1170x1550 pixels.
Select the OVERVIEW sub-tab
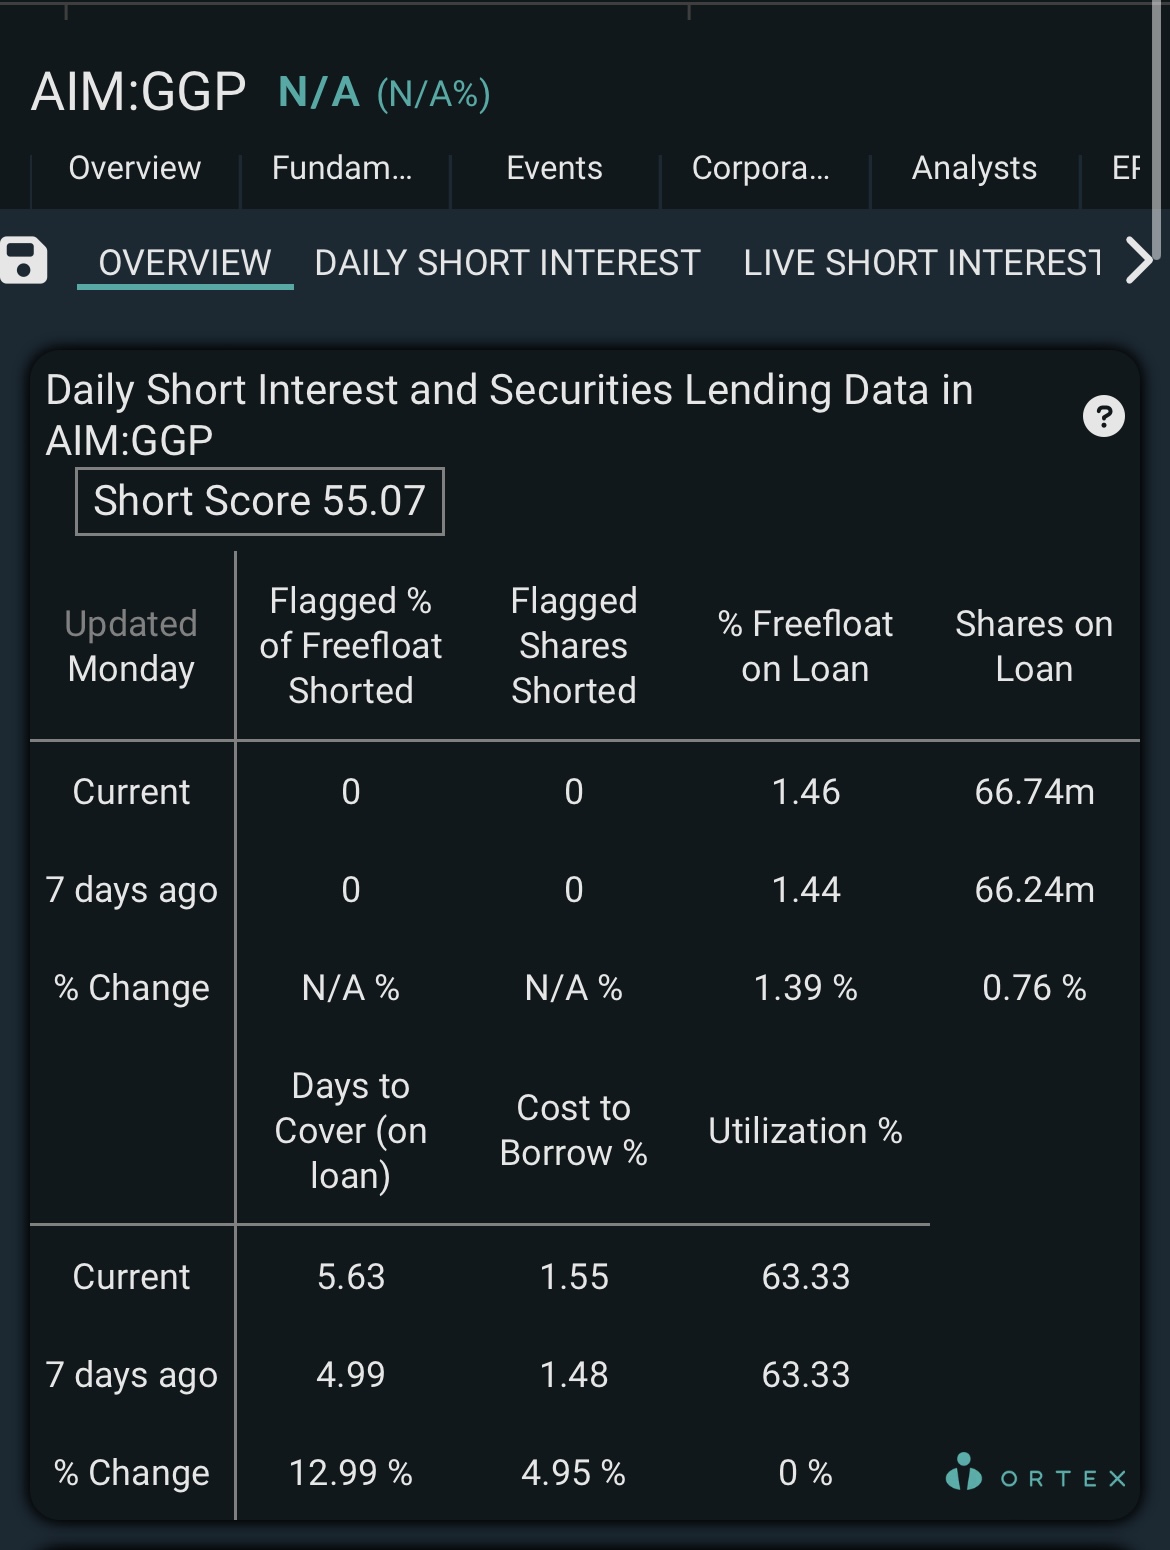coord(185,263)
